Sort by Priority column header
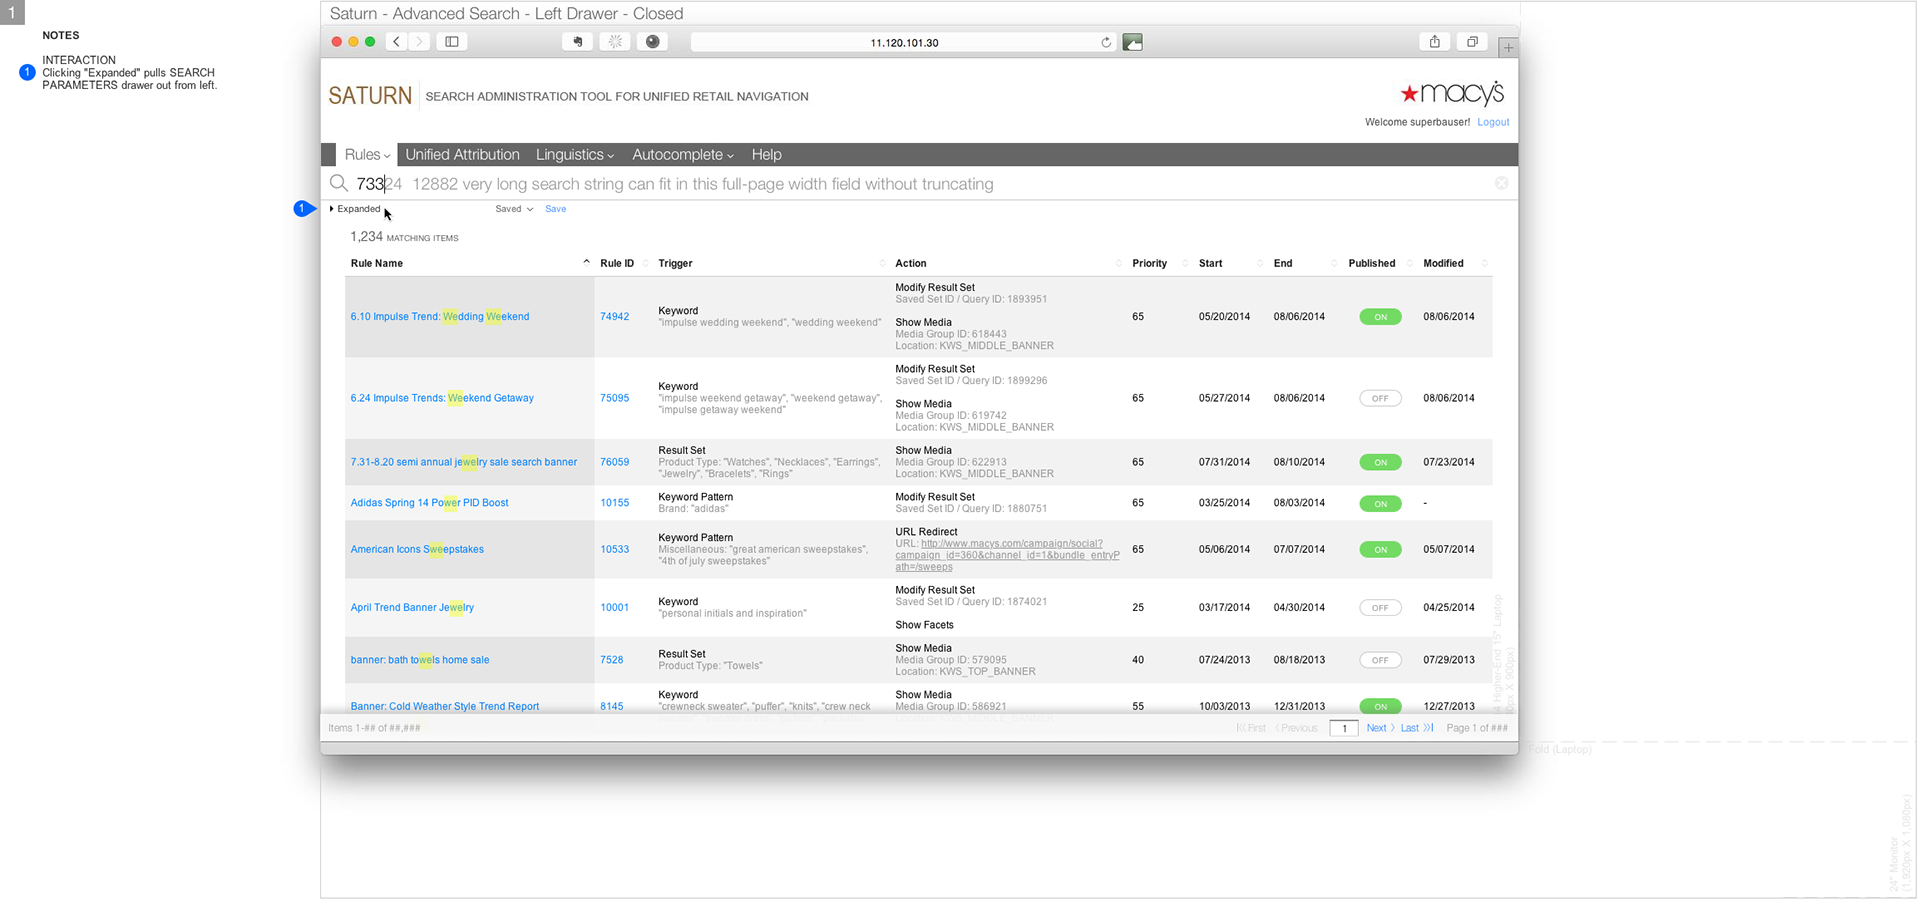This screenshot has width=1920, height=901. click(x=1149, y=263)
